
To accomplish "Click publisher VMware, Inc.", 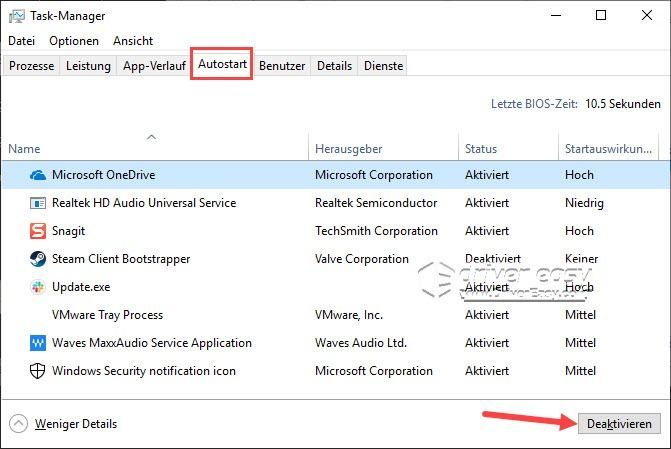I will [x=349, y=315].
